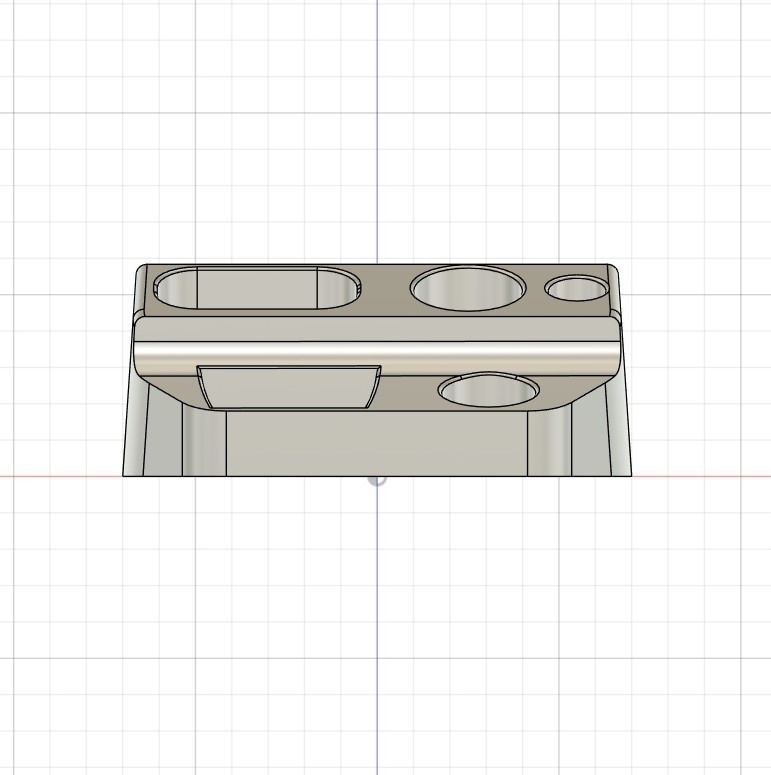Select the circular hole on the lower ledge

pos(488,391)
